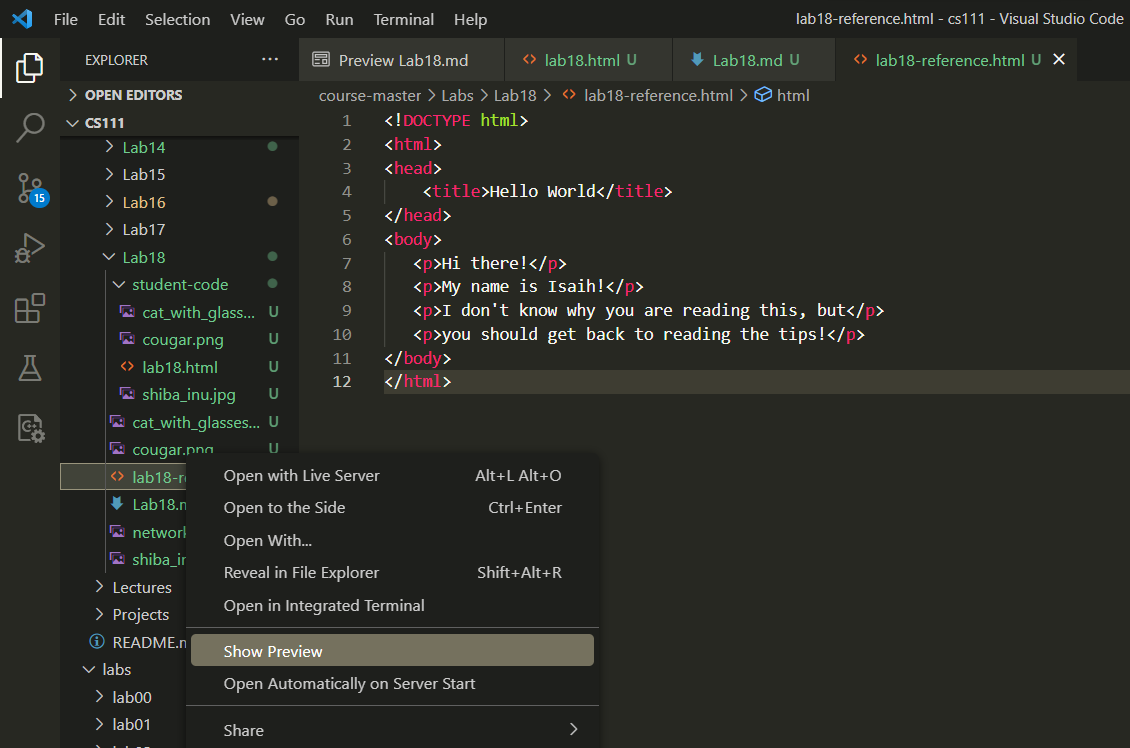The image size is (1130, 748).
Task: Click the Explorer more actions ellipsis
Action: [x=270, y=60]
